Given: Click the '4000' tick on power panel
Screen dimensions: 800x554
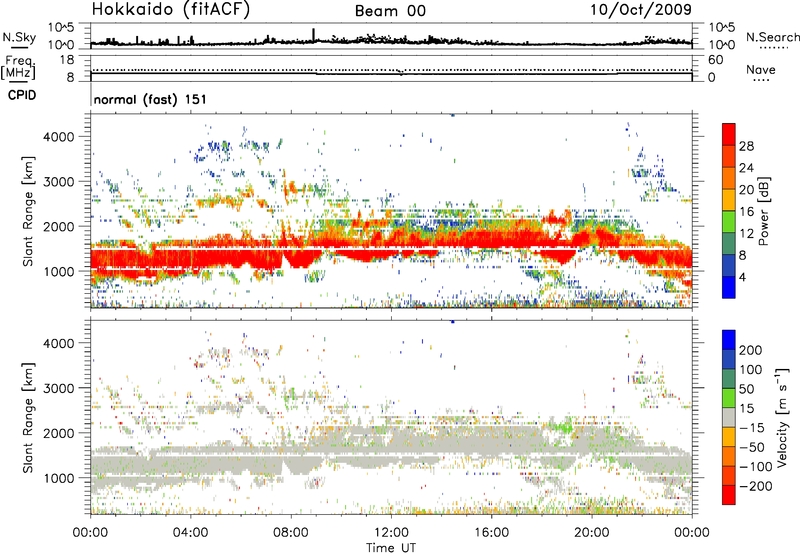Looking at the screenshot, I should (x=59, y=137).
